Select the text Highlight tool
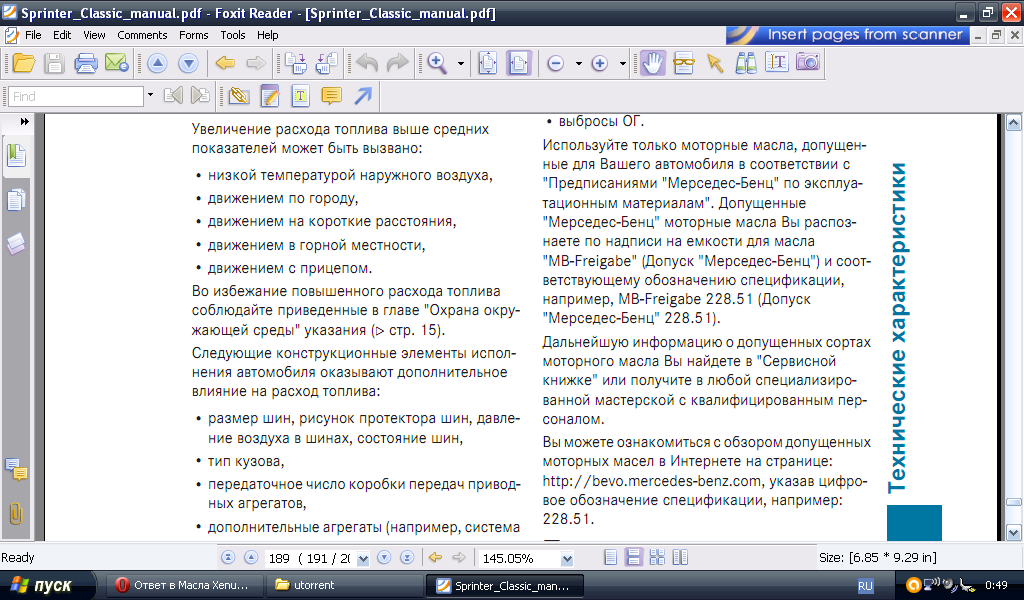The width and height of the screenshot is (1024, 600). point(300,96)
